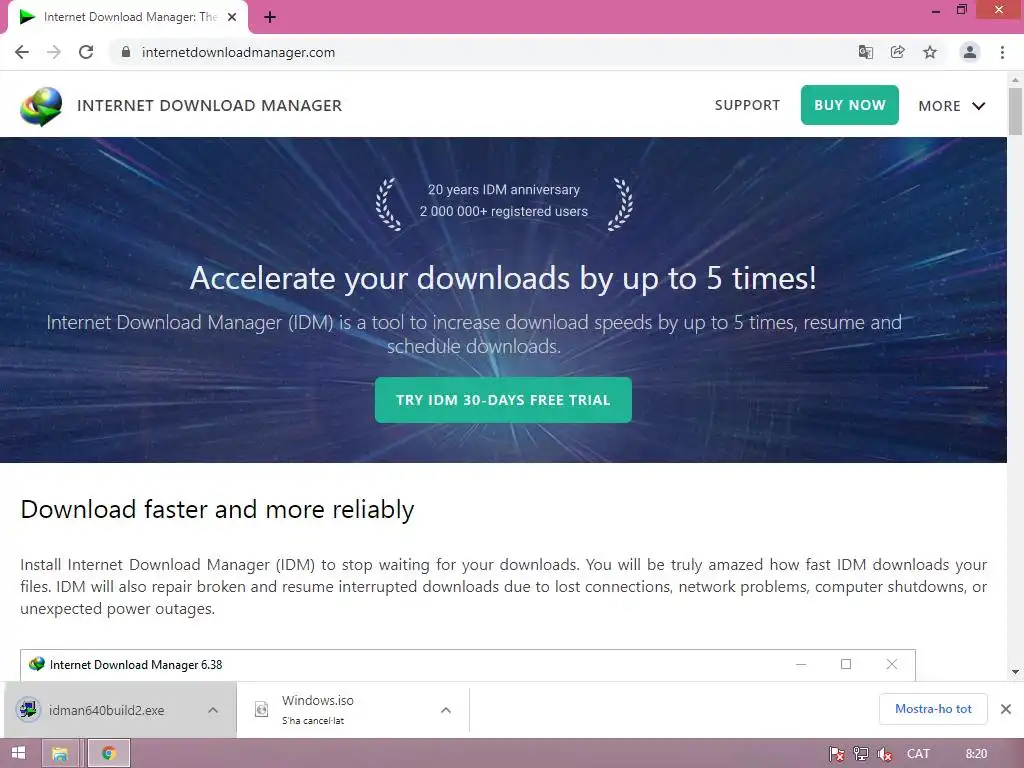Open the Chrome profile avatar
This screenshot has width=1024, height=768.
click(970, 52)
